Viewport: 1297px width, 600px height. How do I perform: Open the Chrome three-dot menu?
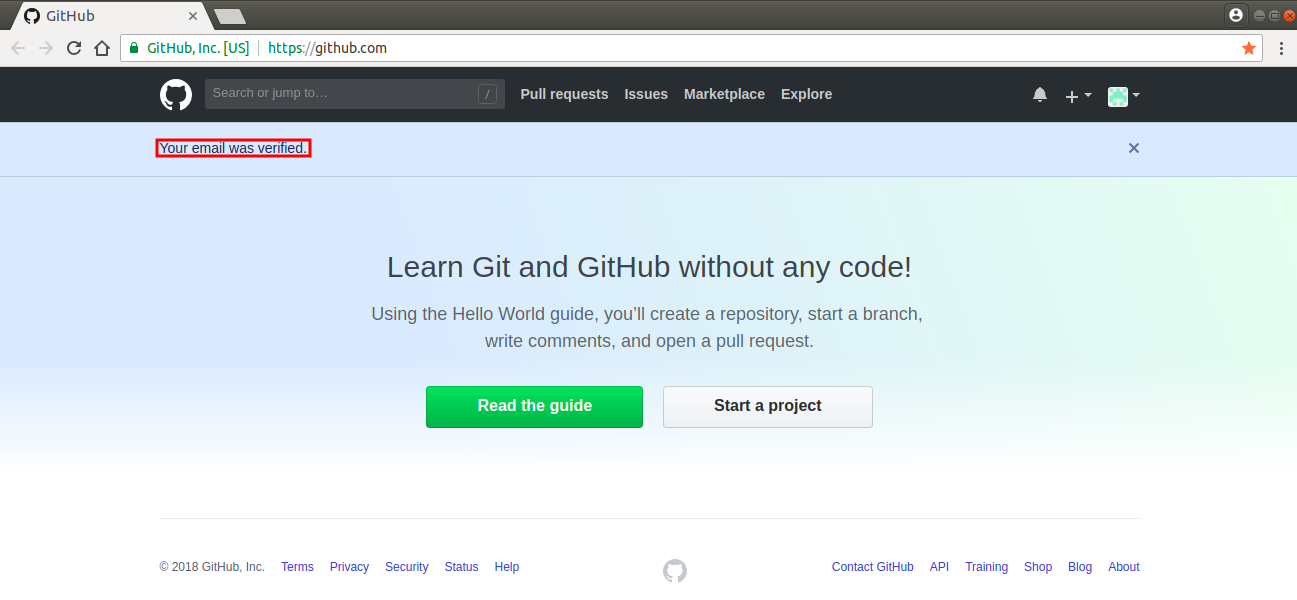click(x=1281, y=48)
